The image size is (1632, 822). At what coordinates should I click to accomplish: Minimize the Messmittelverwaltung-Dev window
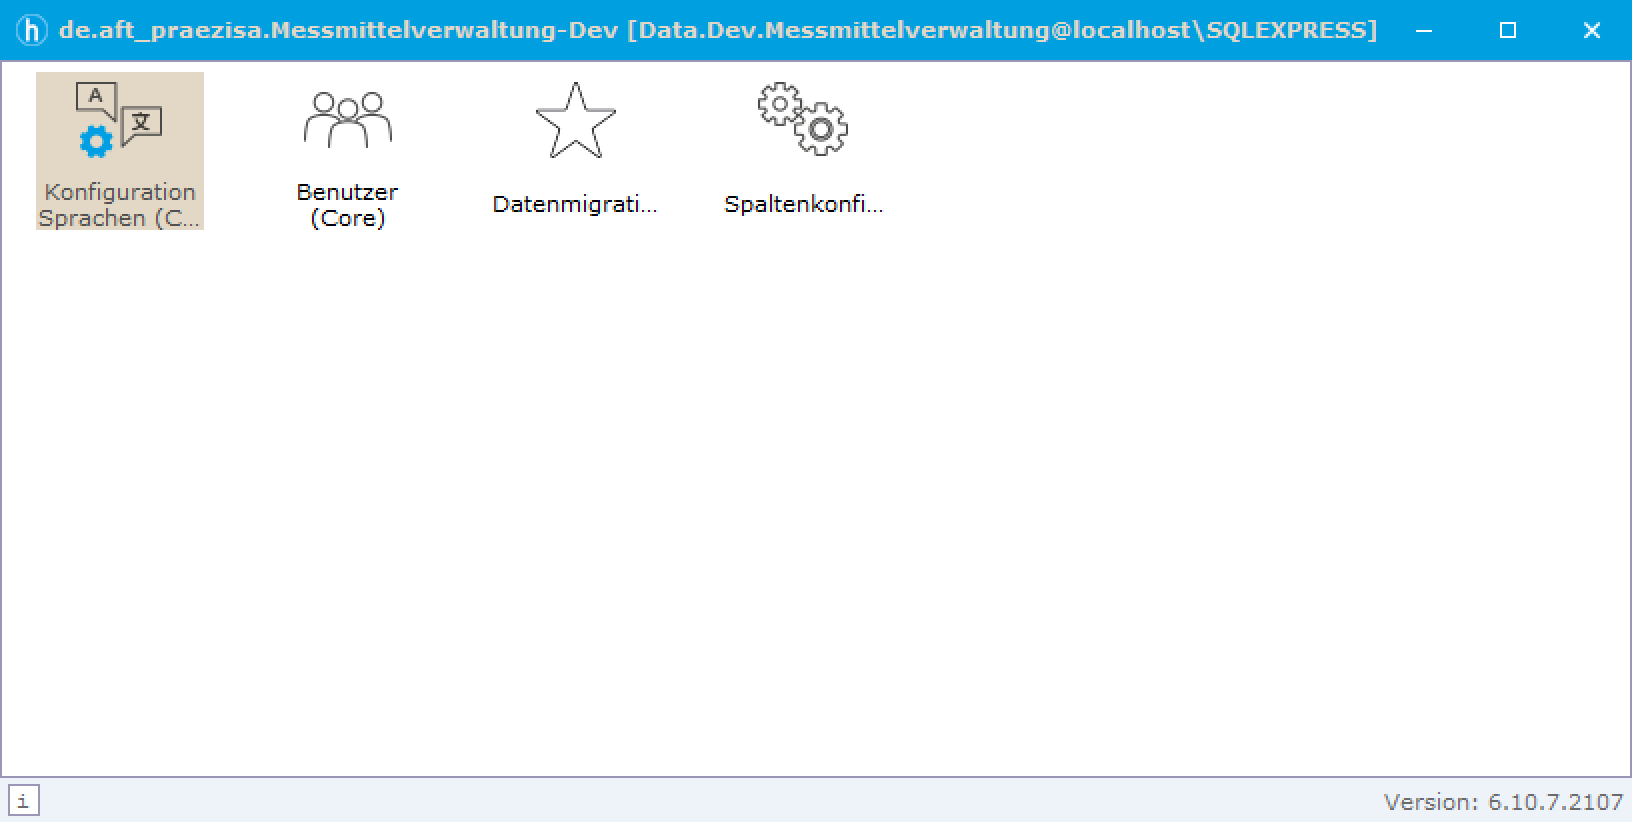pos(1424,30)
